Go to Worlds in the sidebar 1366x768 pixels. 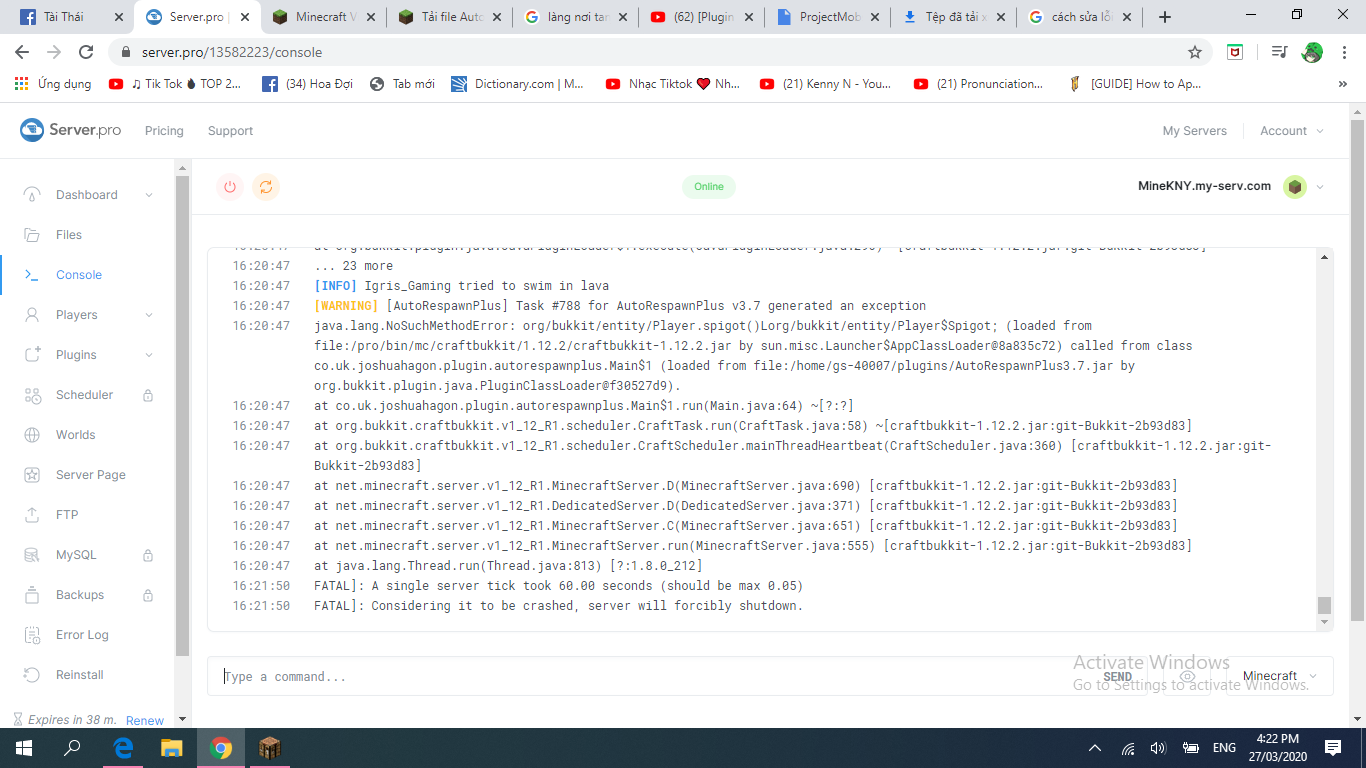[76, 435]
